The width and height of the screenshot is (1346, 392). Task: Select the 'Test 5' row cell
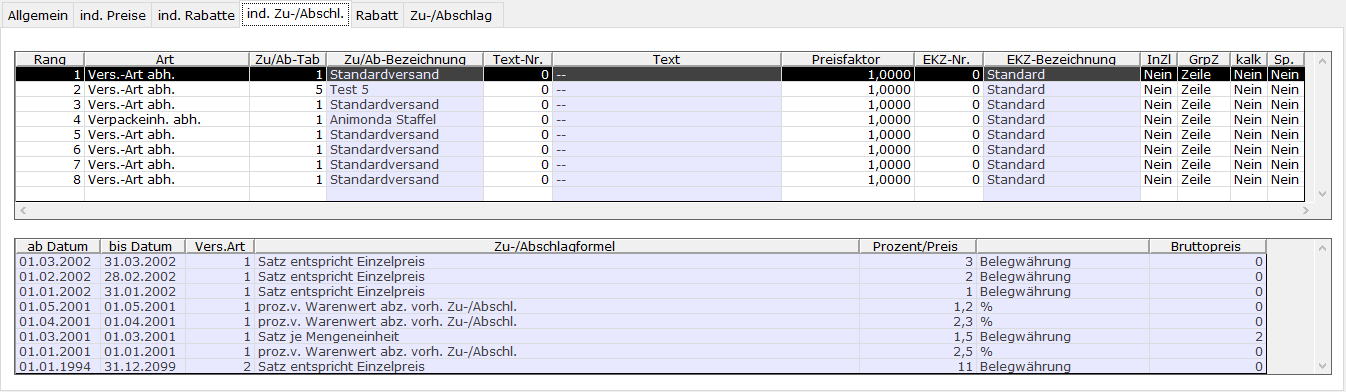click(404, 89)
